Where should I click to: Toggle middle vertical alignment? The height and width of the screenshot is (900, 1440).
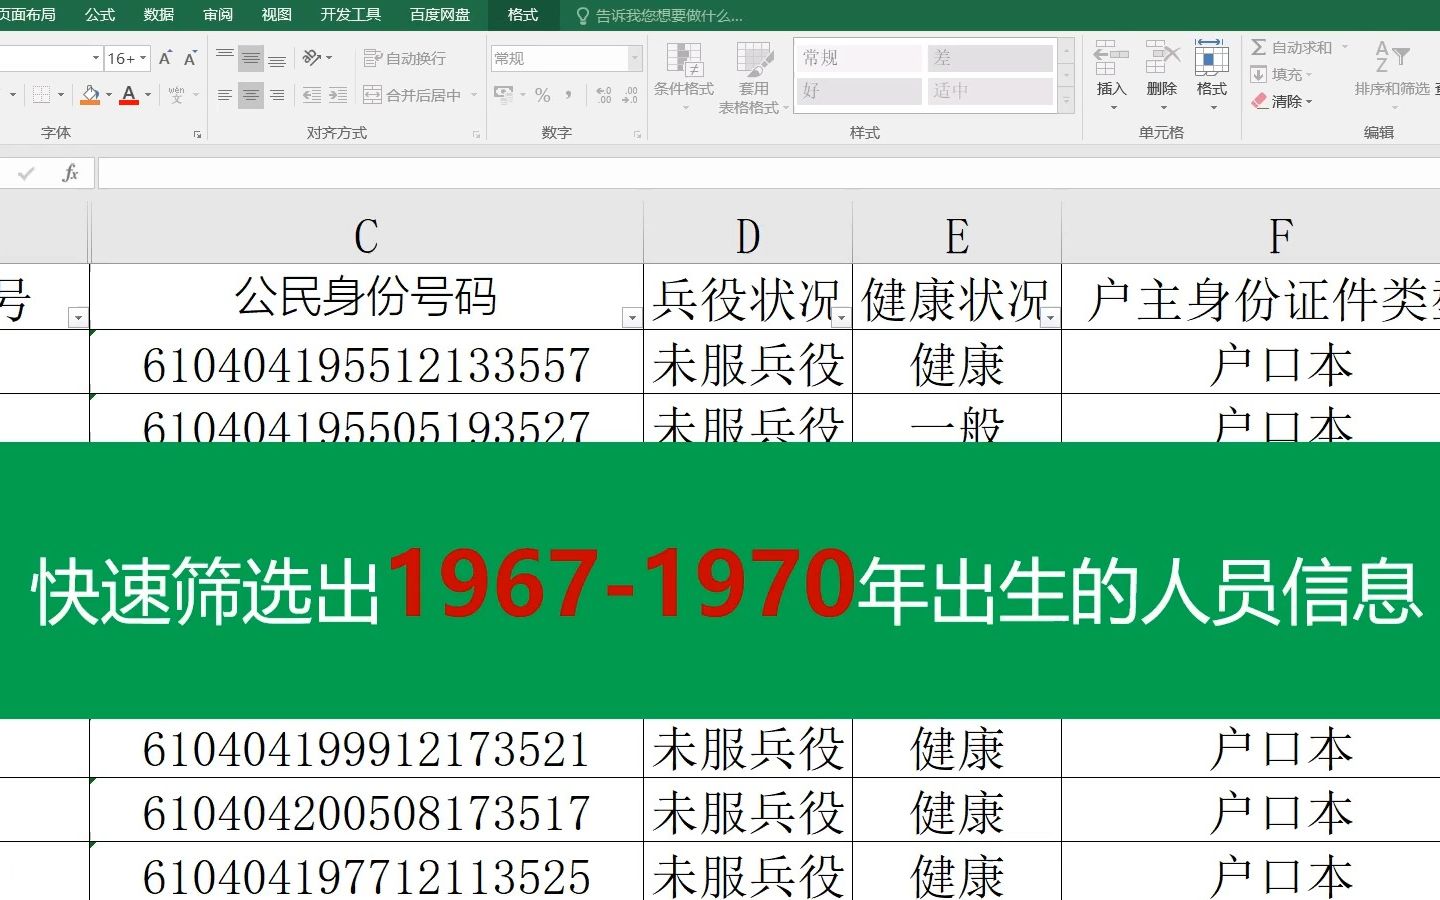click(251, 59)
